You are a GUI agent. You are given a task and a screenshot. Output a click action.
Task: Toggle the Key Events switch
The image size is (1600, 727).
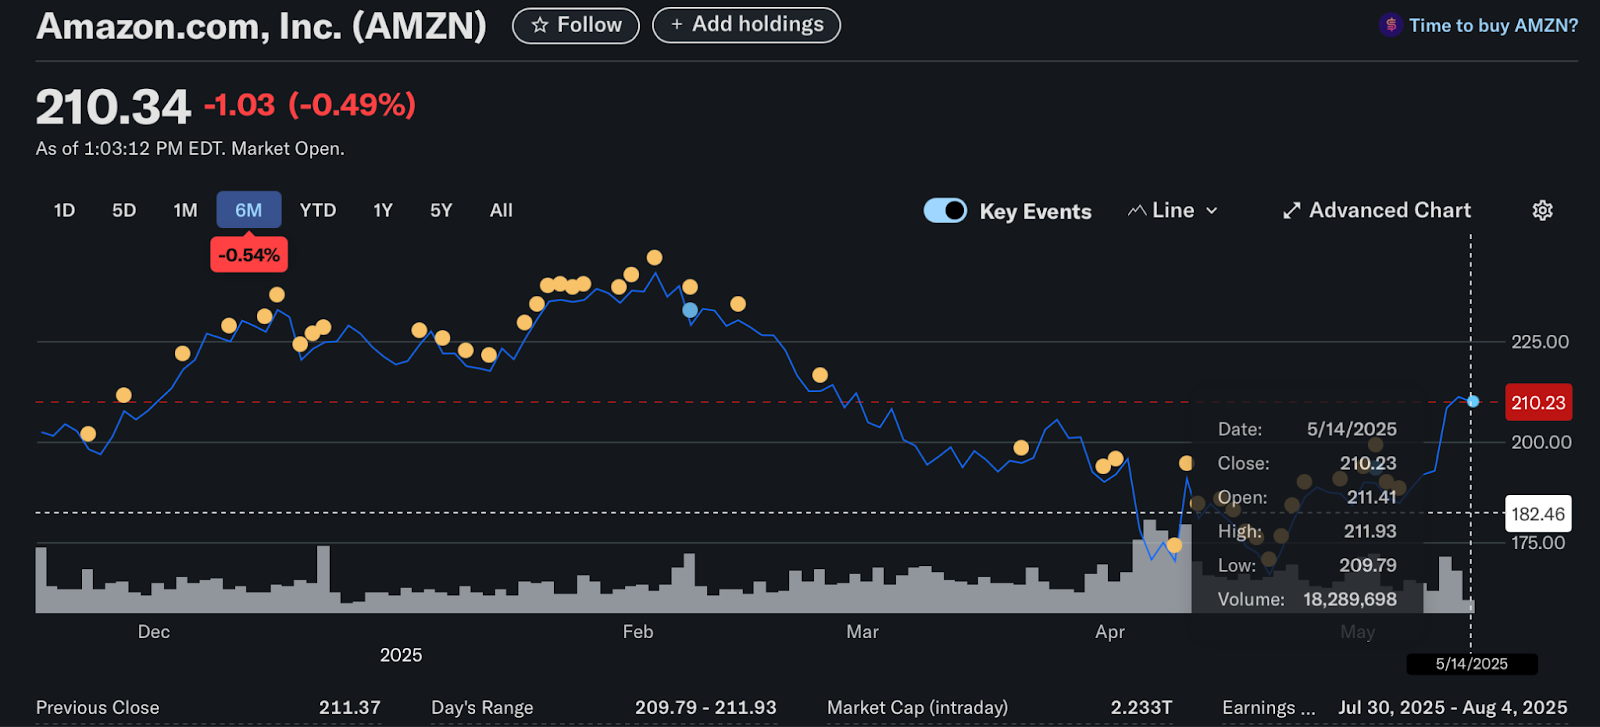point(945,211)
